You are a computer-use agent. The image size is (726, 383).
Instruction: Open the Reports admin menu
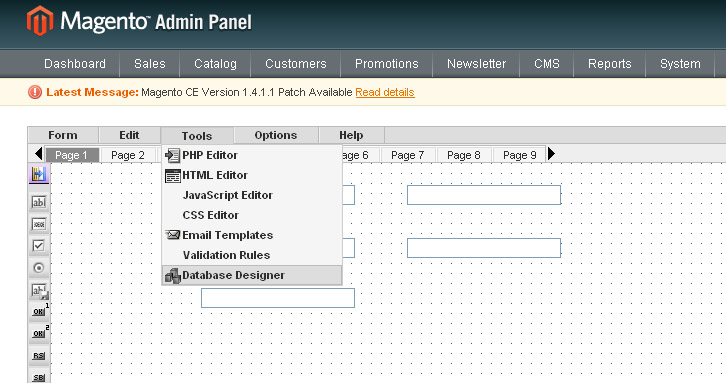pyautogui.click(x=610, y=63)
